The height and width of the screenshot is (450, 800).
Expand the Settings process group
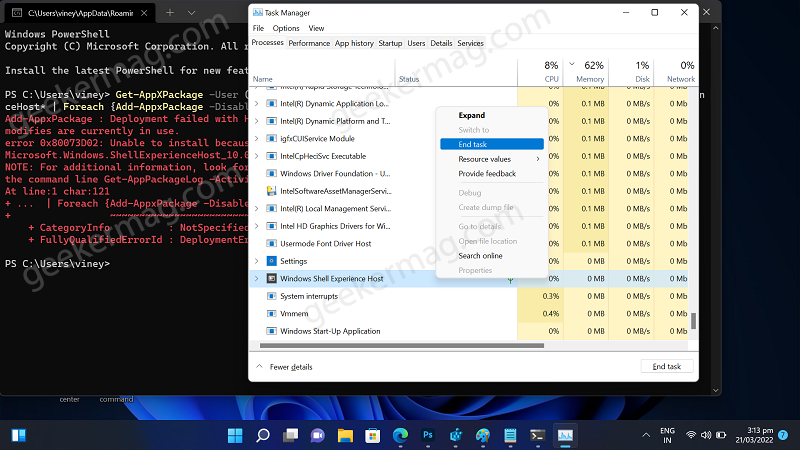click(x=257, y=261)
